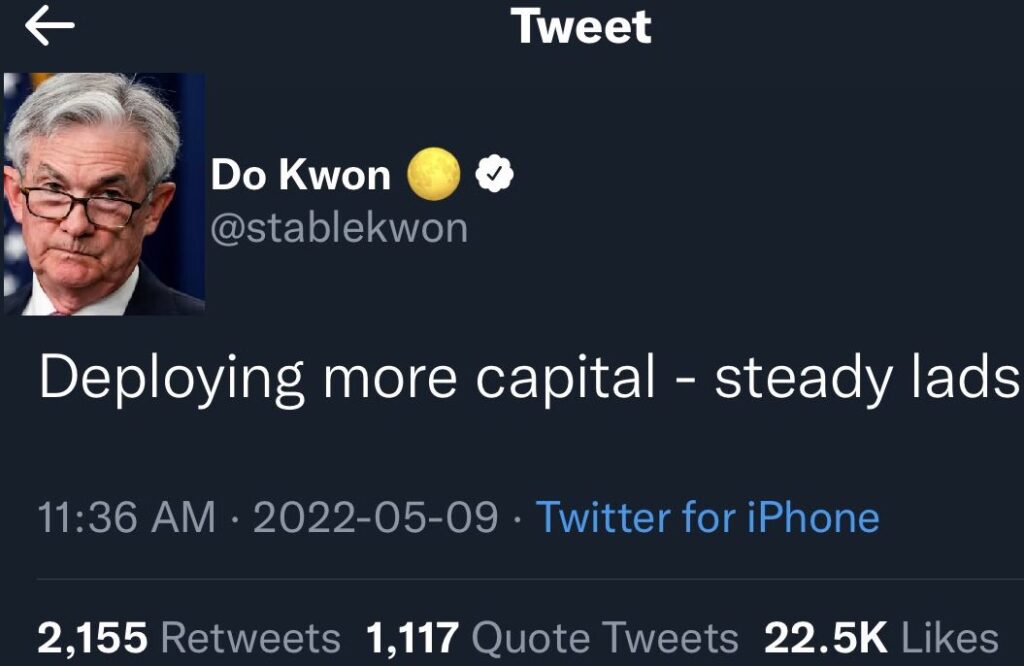Open the "Twitter for iPhone" source link
Screen dimensions: 1024x666
[x=708, y=517]
